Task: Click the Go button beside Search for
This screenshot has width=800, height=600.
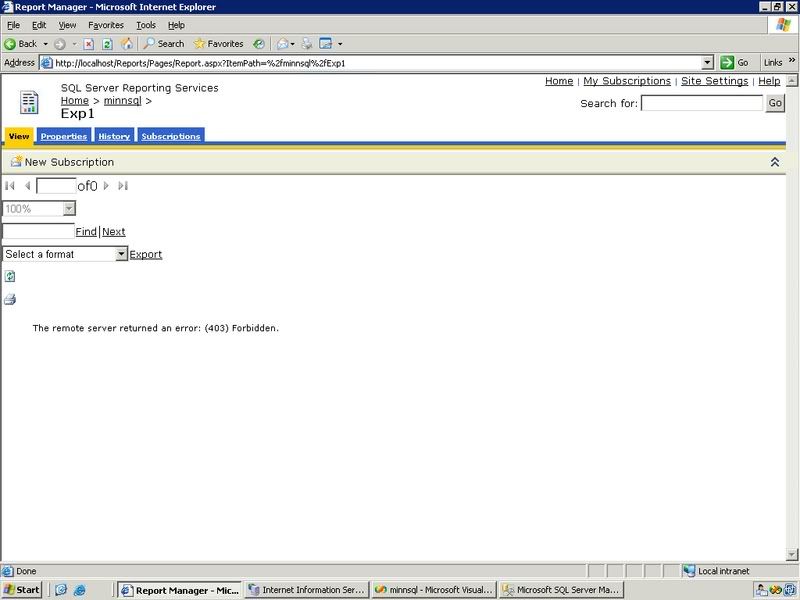Action: [x=774, y=103]
